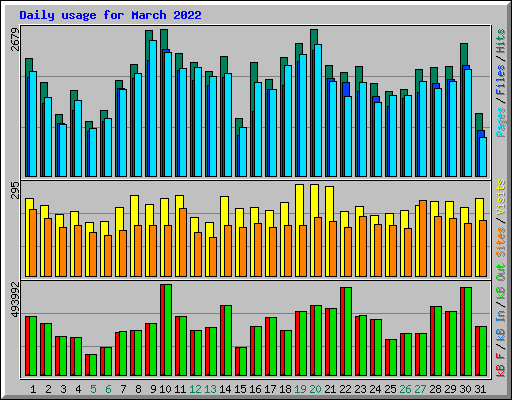Click day 2 on the x-axis
This screenshot has height=400, width=512.
(48, 389)
